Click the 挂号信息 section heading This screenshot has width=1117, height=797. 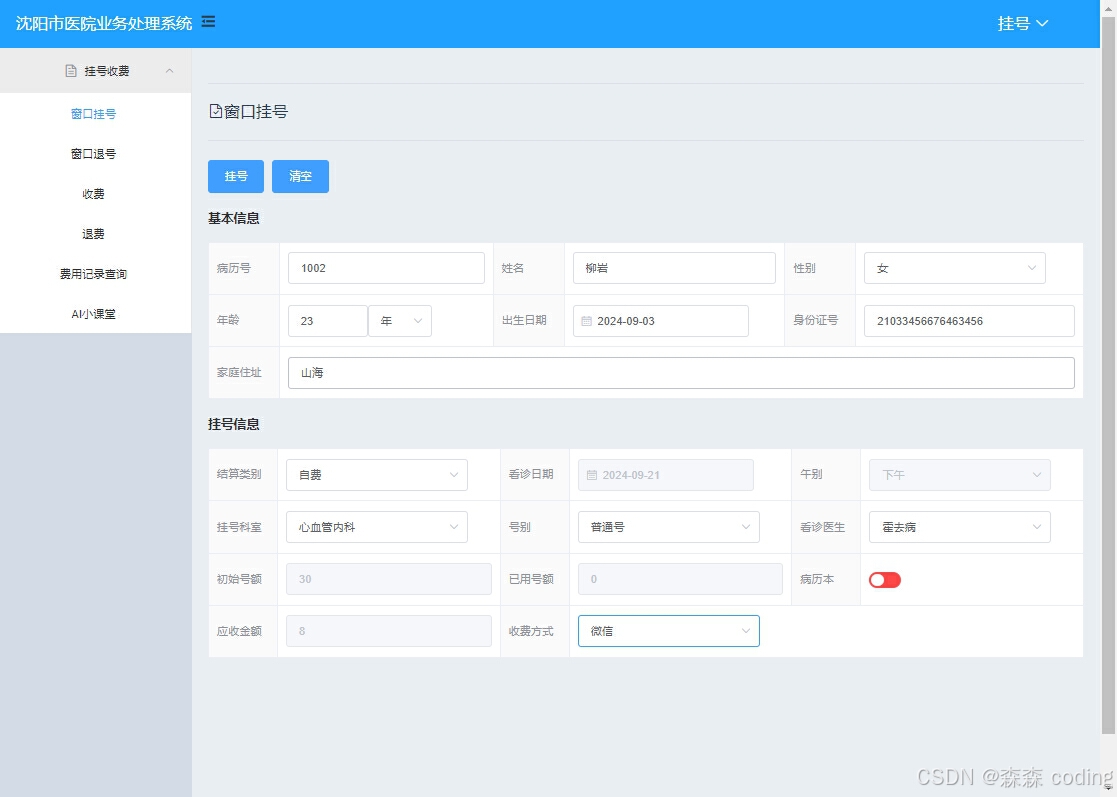[x=234, y=424]
